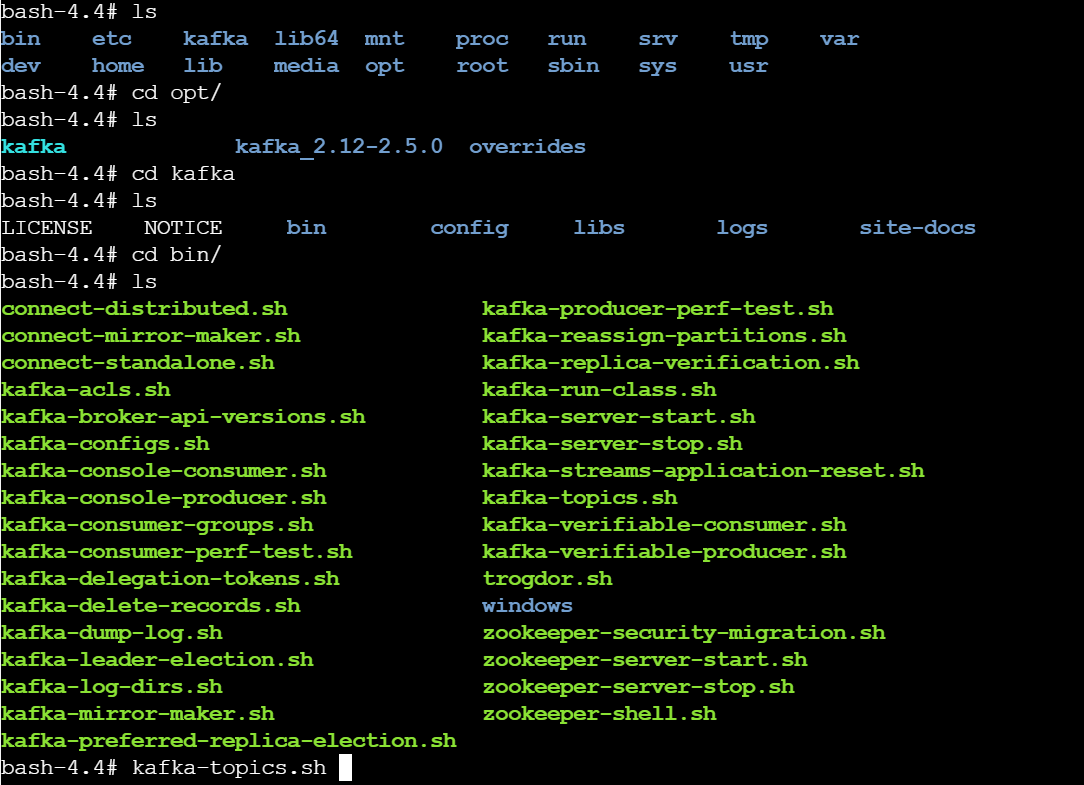Viewport: 1084px width, 785px height.
Task: Select kafka-consumer-perf-test.sh entry
Action: tap(177, 551)
